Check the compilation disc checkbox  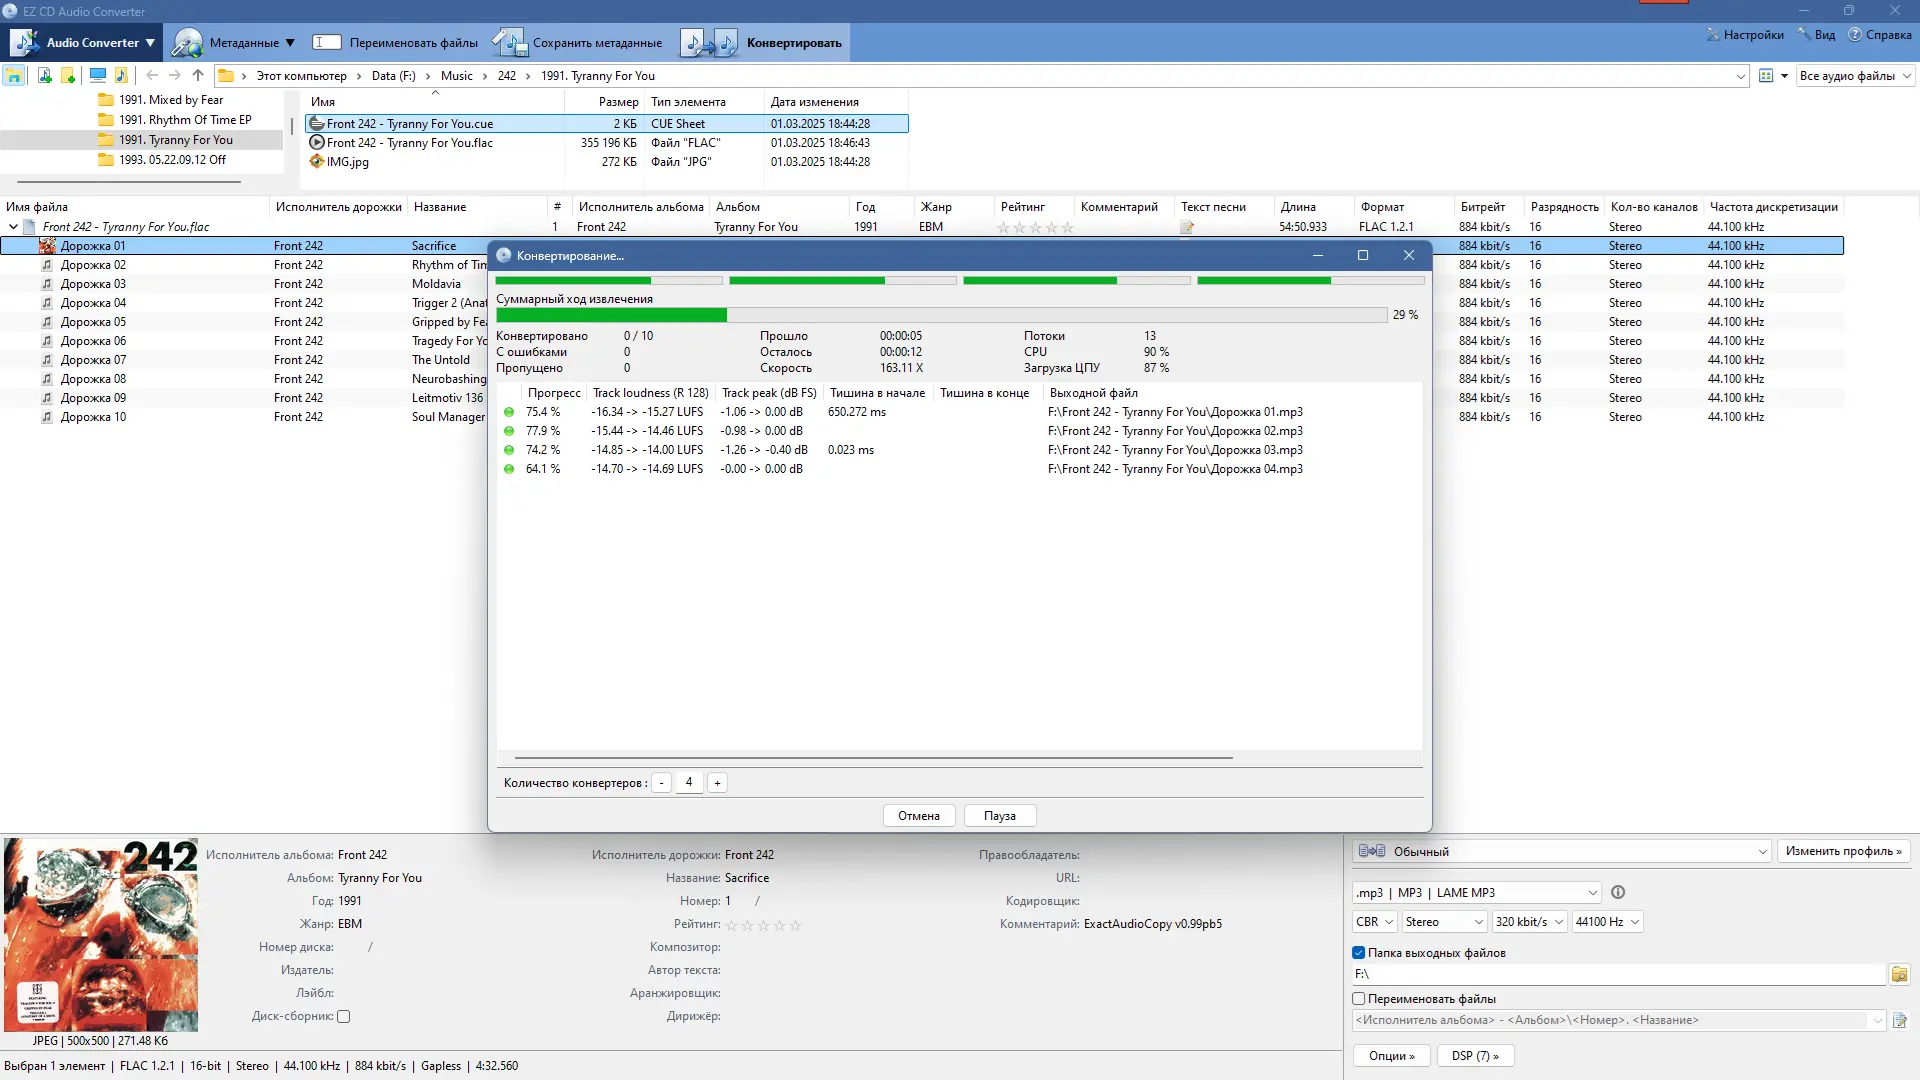coord(344,1017)
